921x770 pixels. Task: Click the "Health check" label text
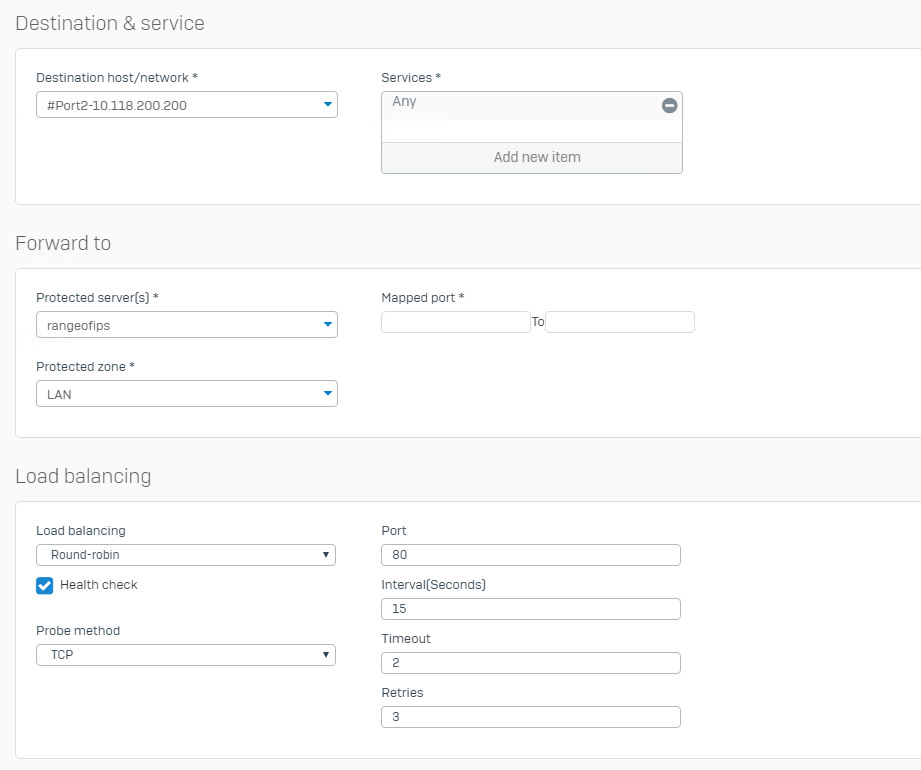(98, 585)
